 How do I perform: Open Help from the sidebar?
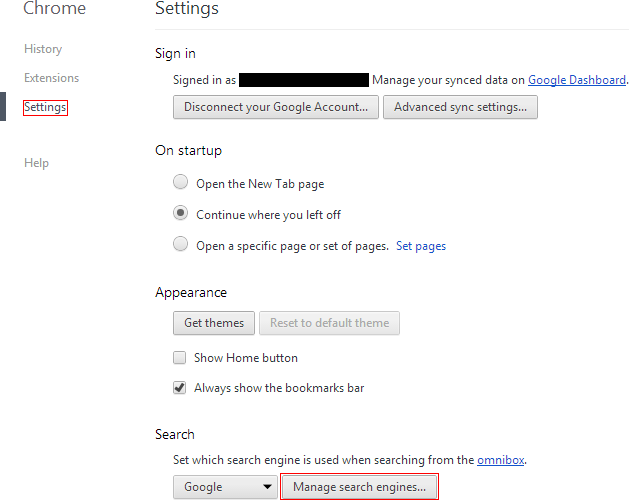[x=37, y=163]
